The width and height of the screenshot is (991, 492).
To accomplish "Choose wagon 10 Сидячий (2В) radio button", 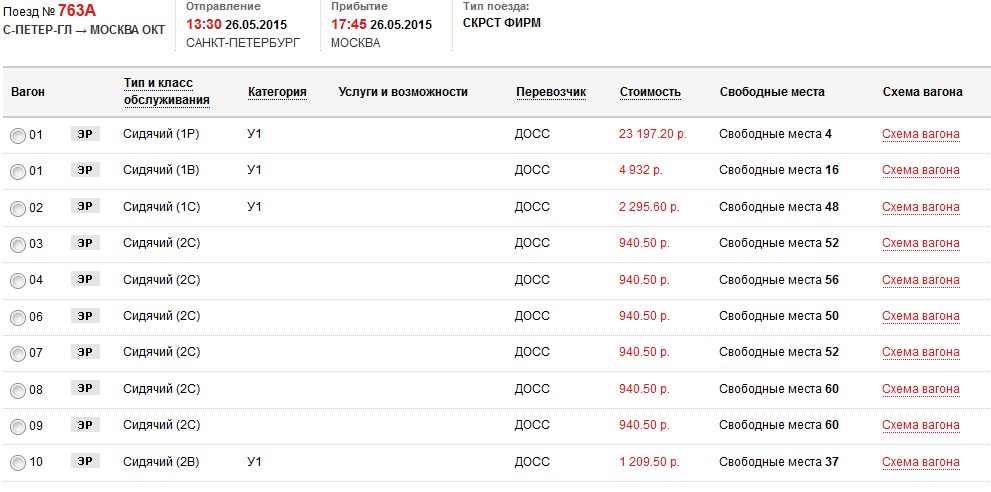I will point(18,463).
